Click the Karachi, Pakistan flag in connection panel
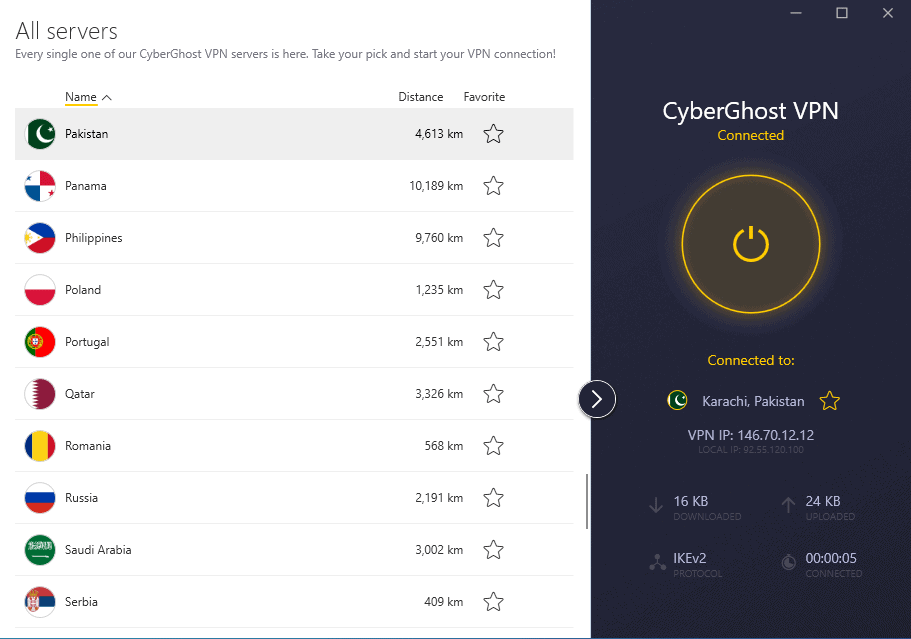 [x=677, y=401]
